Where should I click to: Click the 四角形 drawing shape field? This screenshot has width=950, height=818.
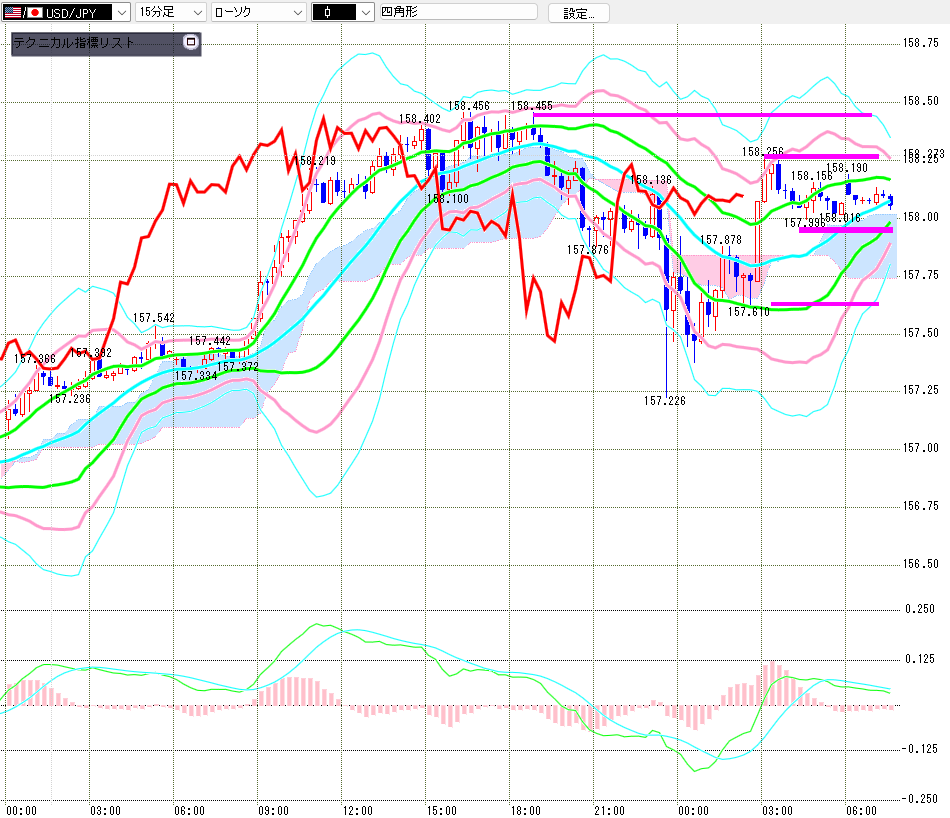[458, 12]
